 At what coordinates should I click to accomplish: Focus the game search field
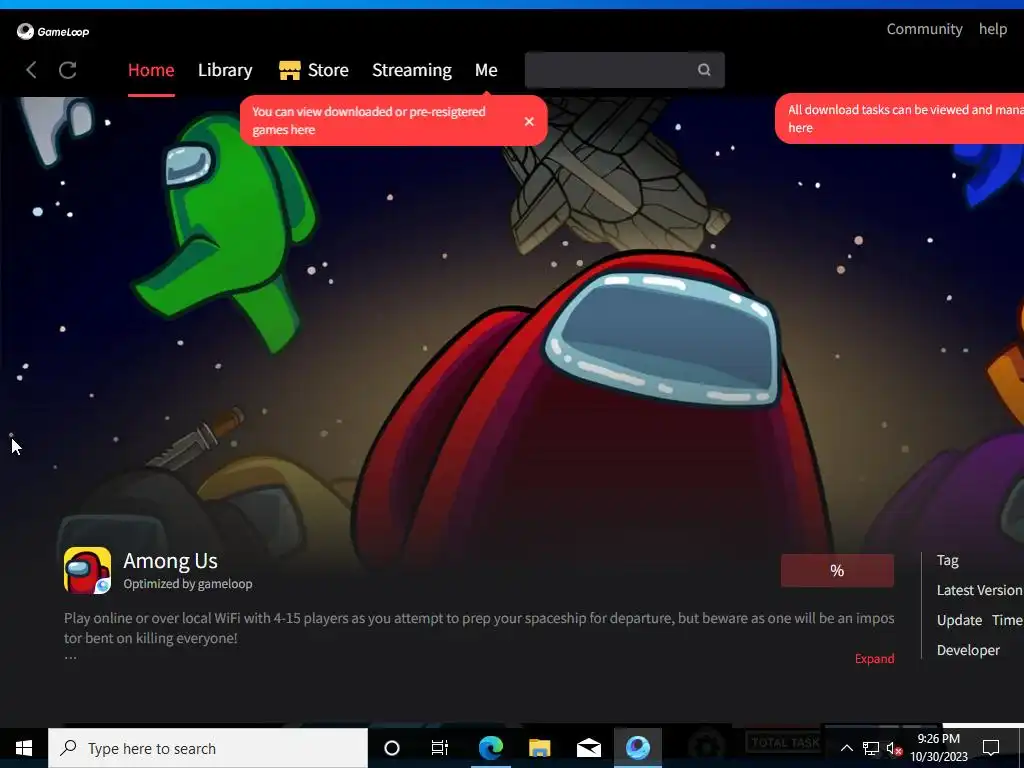(624, 70)
